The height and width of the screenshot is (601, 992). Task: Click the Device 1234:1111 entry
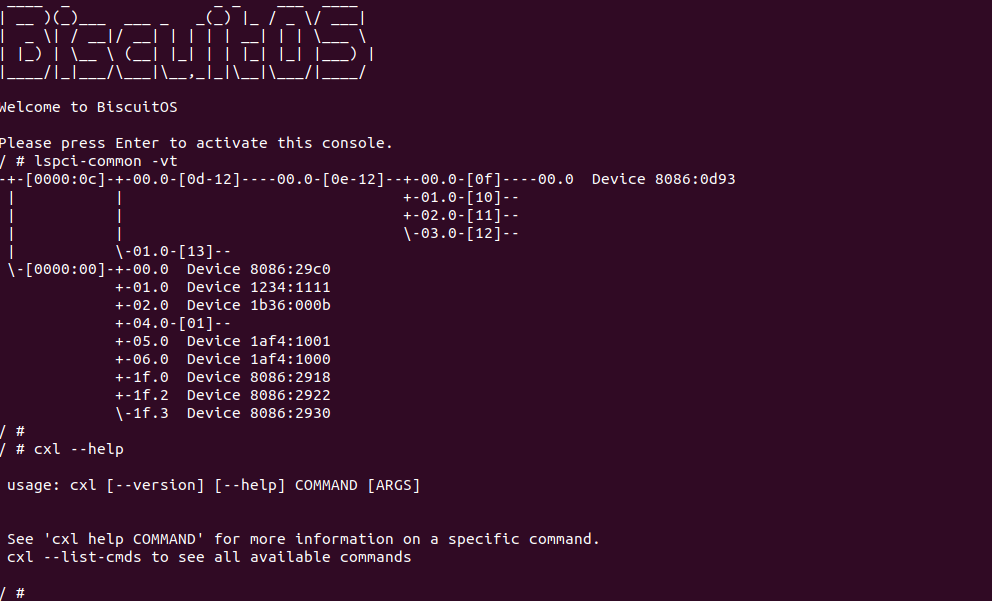(258, 287)
